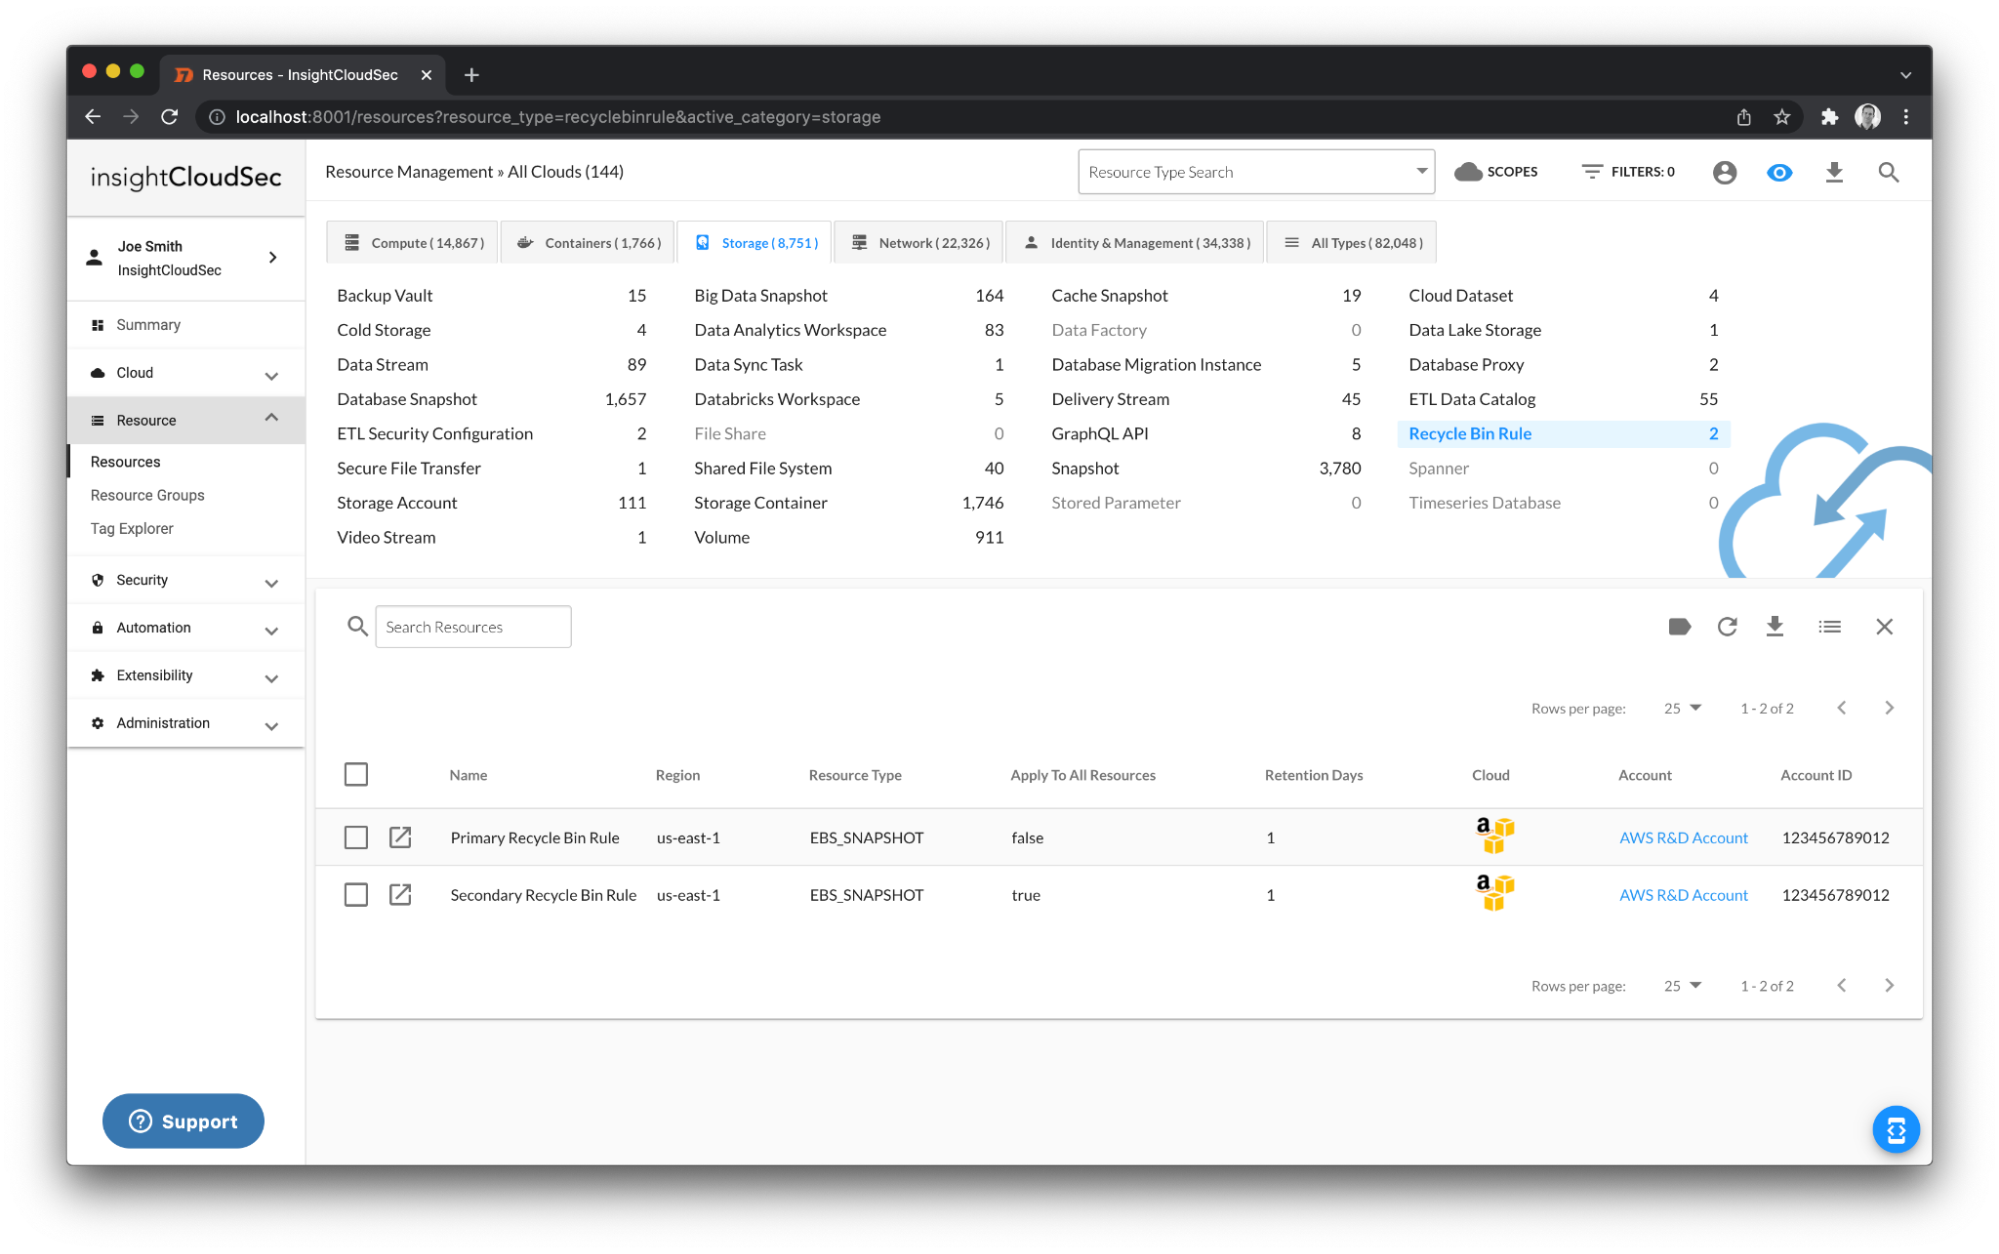
Task: Switch to the Network tab
Action: pos(920,243)
